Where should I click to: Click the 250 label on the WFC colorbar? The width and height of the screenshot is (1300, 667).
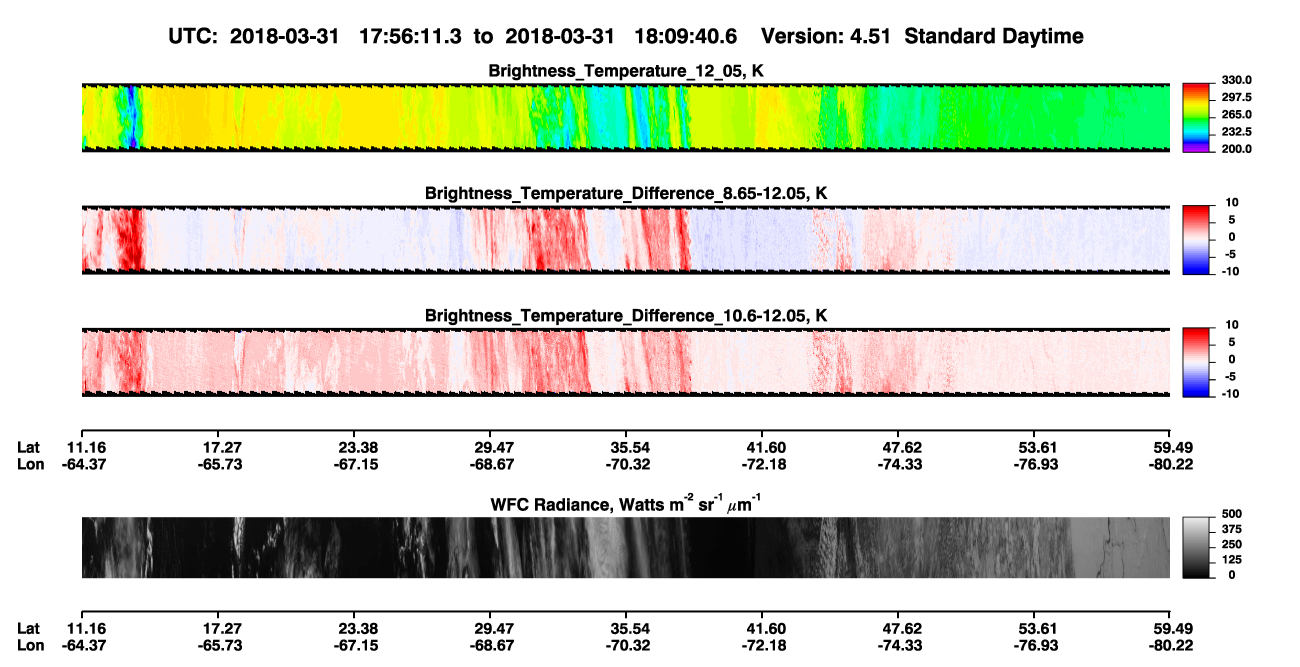pyautogui.click(x=1232, y=544)
